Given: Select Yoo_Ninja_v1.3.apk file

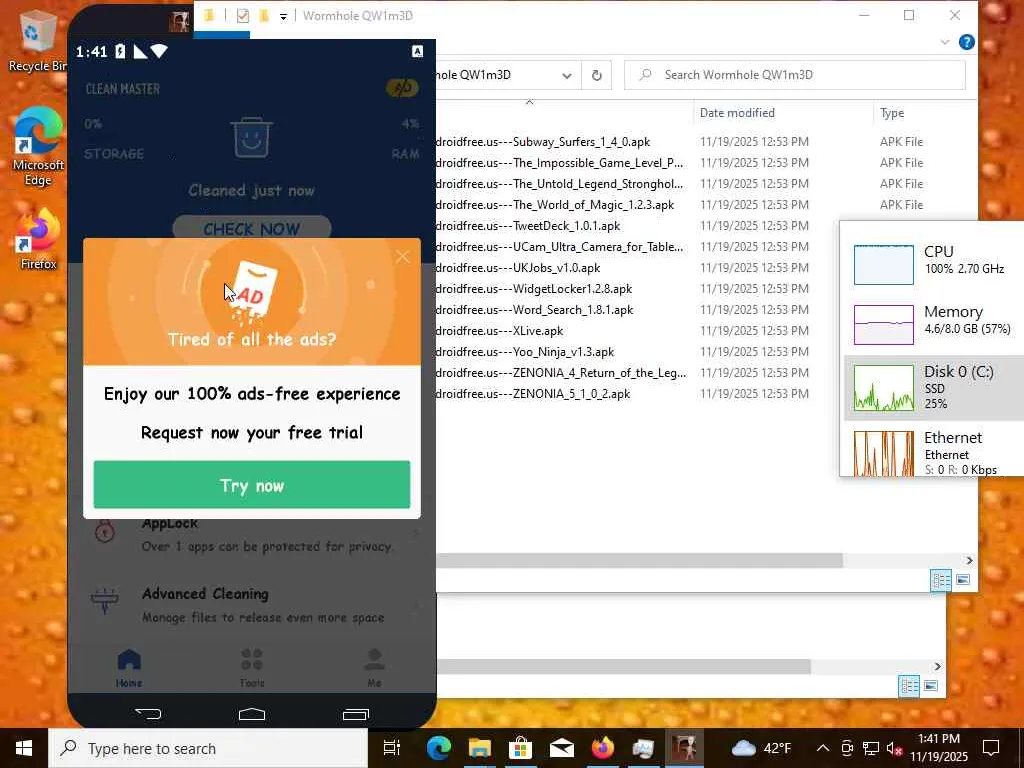Looking at the screenshot, I should coord(524,352).
